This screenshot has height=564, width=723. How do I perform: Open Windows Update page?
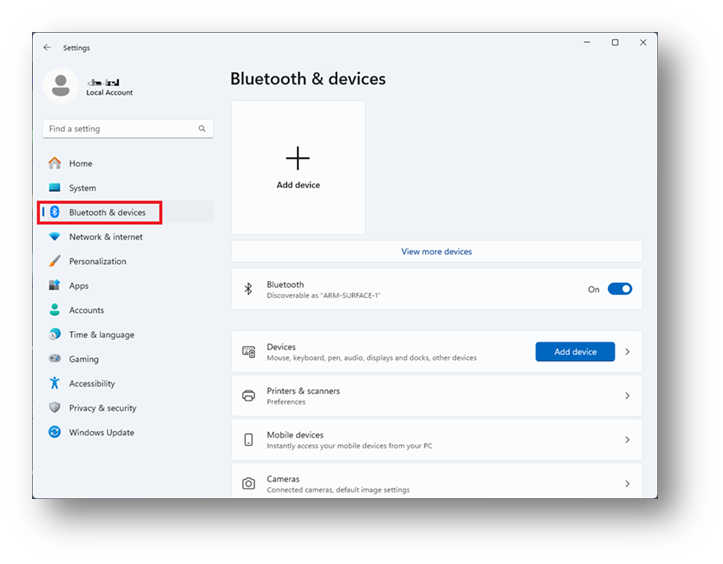coord(128,432)
